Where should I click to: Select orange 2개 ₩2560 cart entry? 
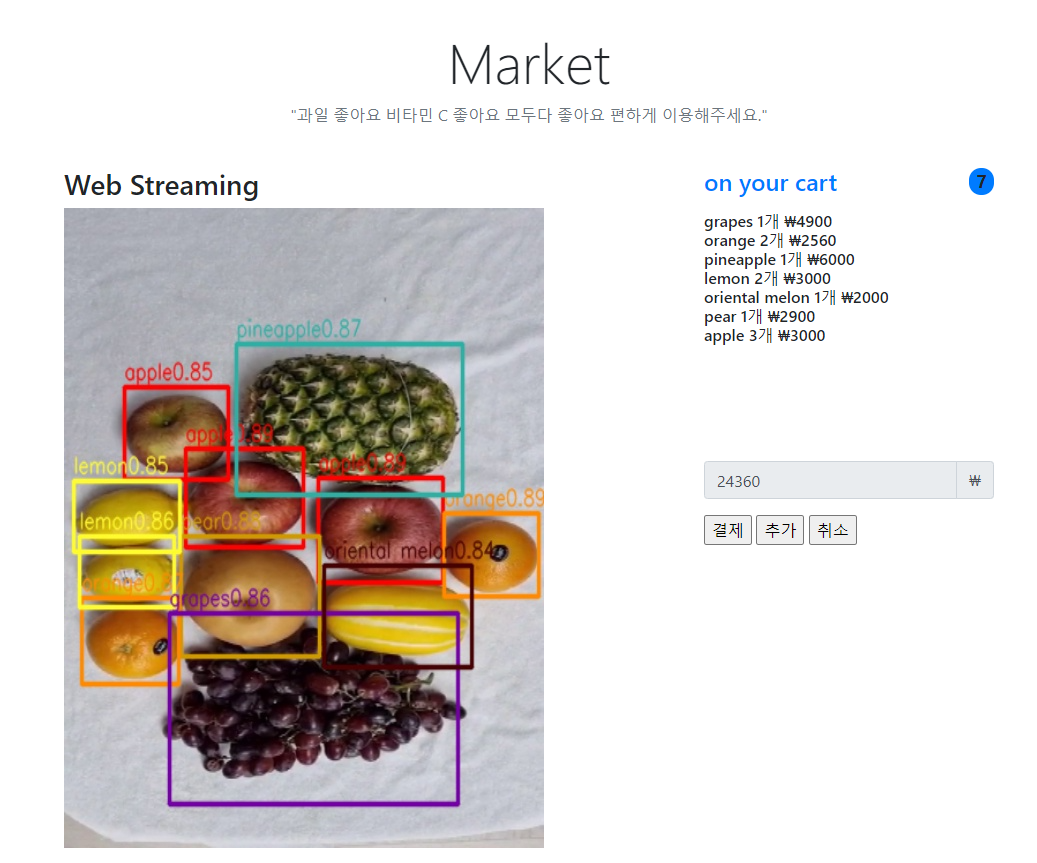(770, 241)
